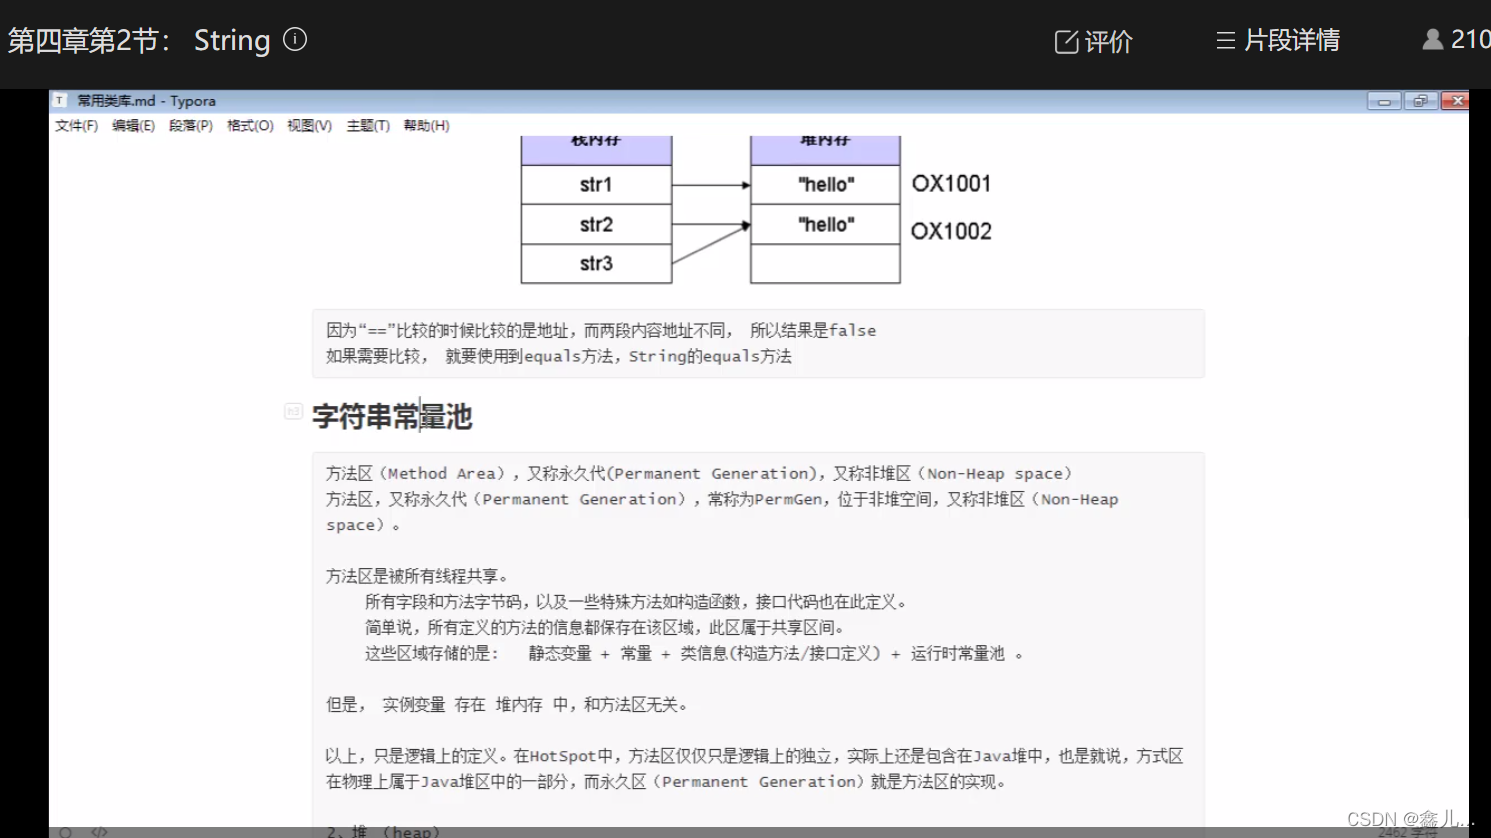Click the line starting 这些区域存储的是
1491x838 pixels.
[694, 653]
